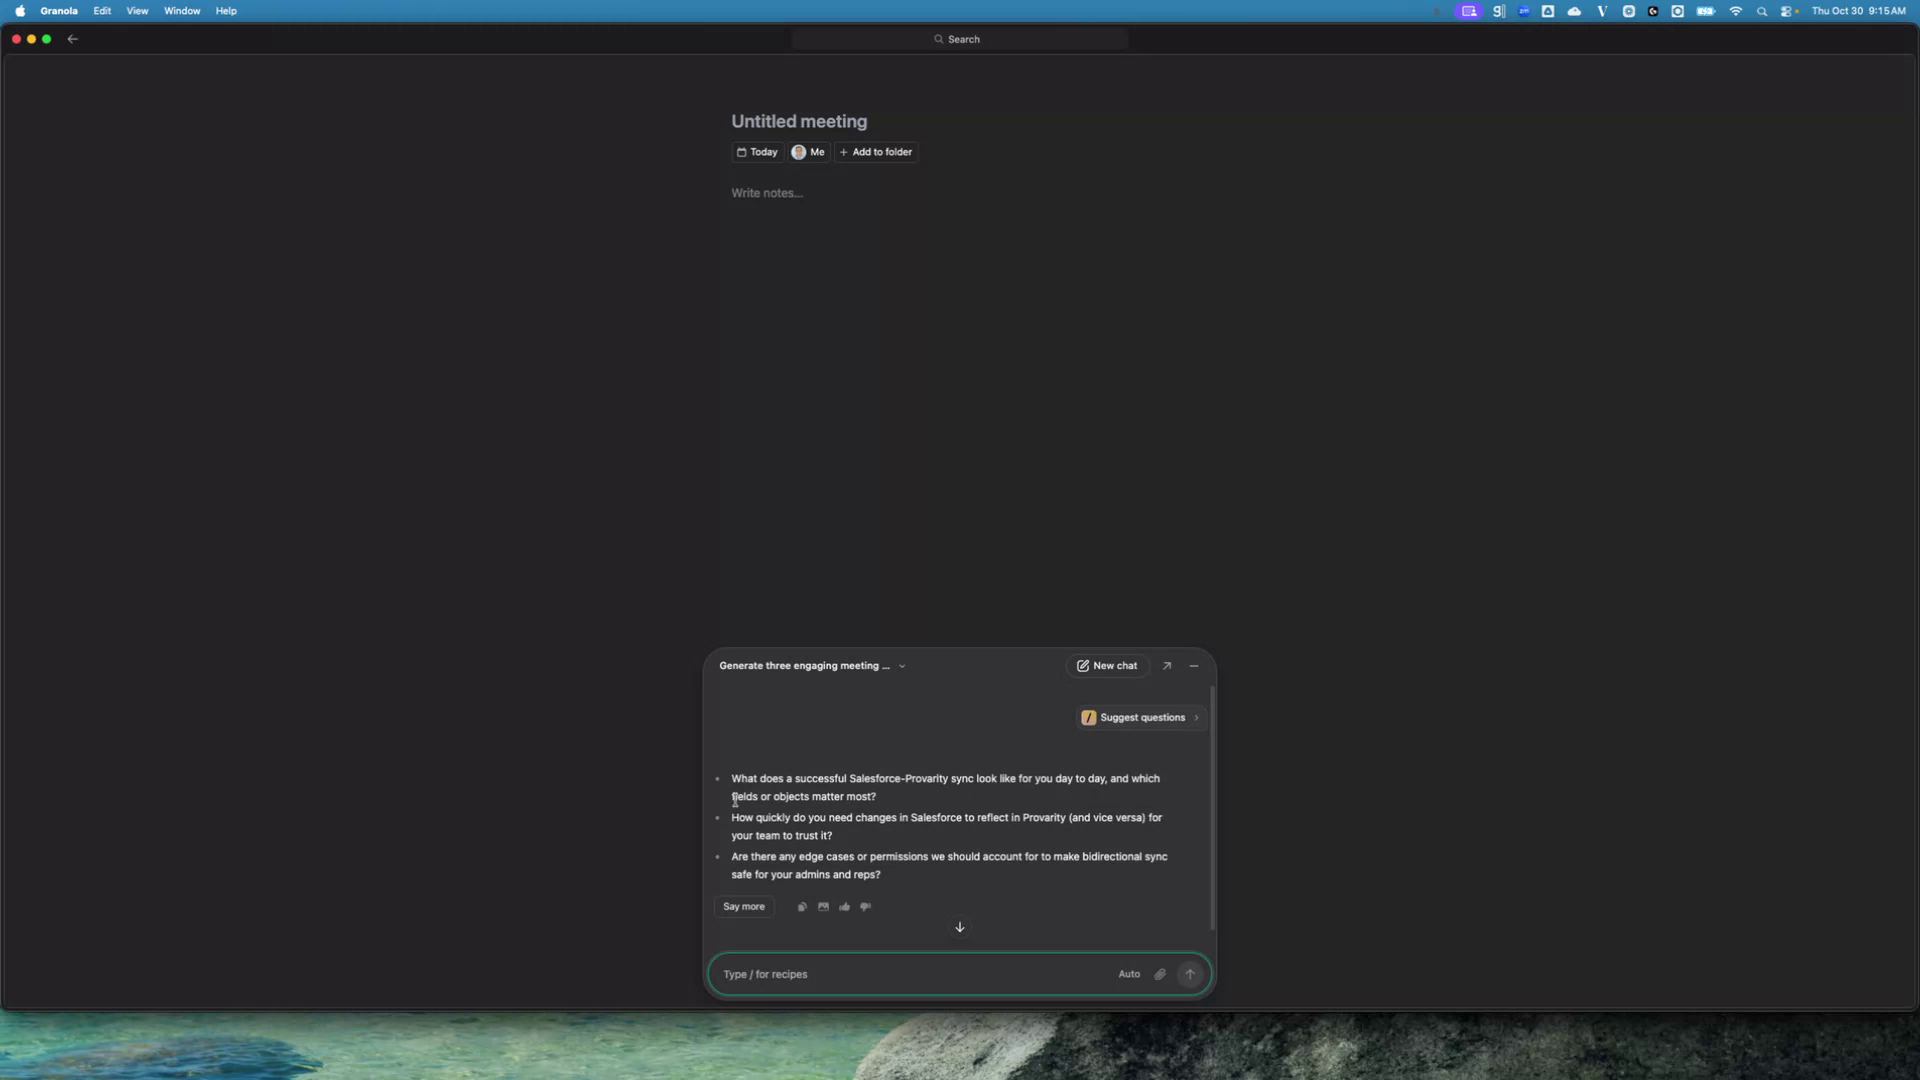This screenshot has width=1920, height=1080.
Task: Pop out the chat using the diagonal arrow icon
Action: pyautogui.click(x=1167, y=666)
